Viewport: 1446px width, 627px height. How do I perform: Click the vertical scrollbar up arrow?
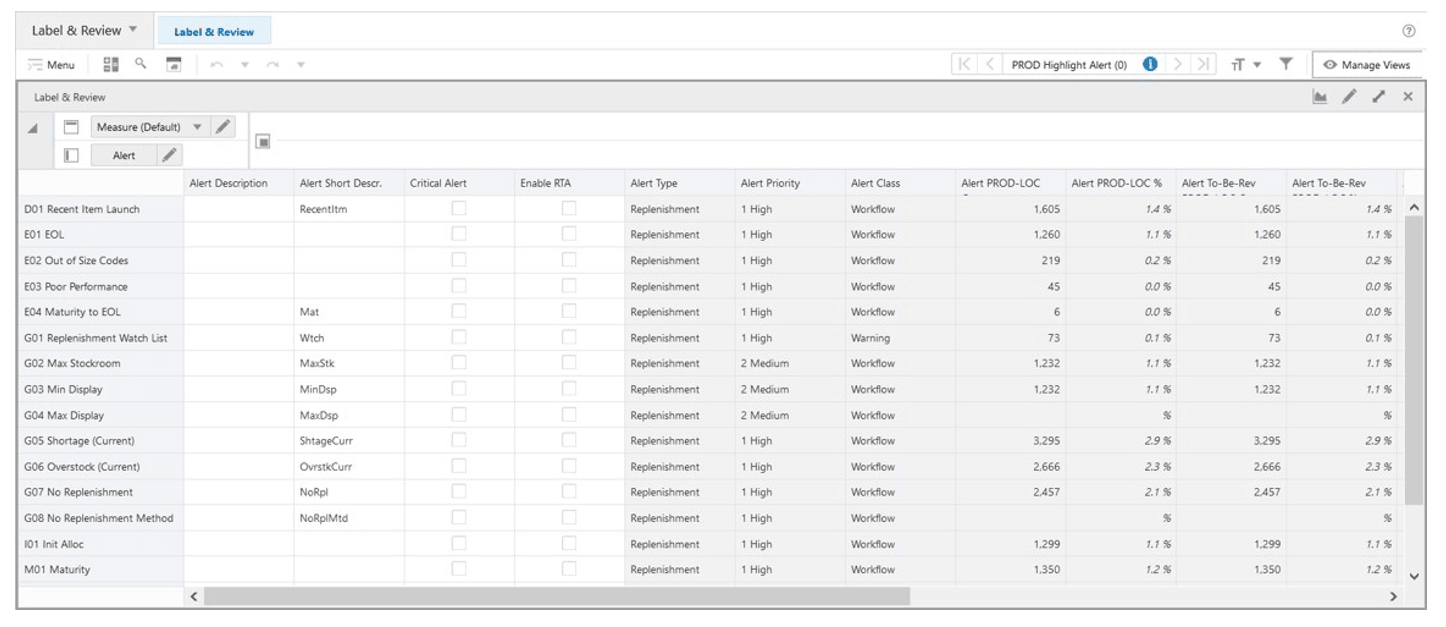[1413, 207]
